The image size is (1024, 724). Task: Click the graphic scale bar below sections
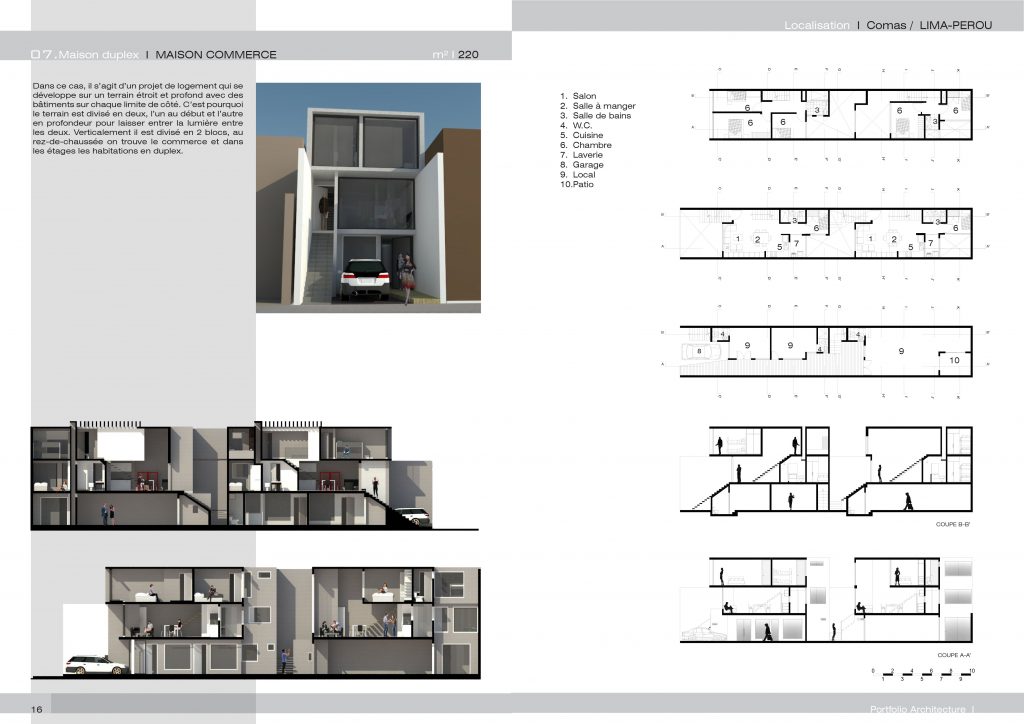click(x=924, y=673)
